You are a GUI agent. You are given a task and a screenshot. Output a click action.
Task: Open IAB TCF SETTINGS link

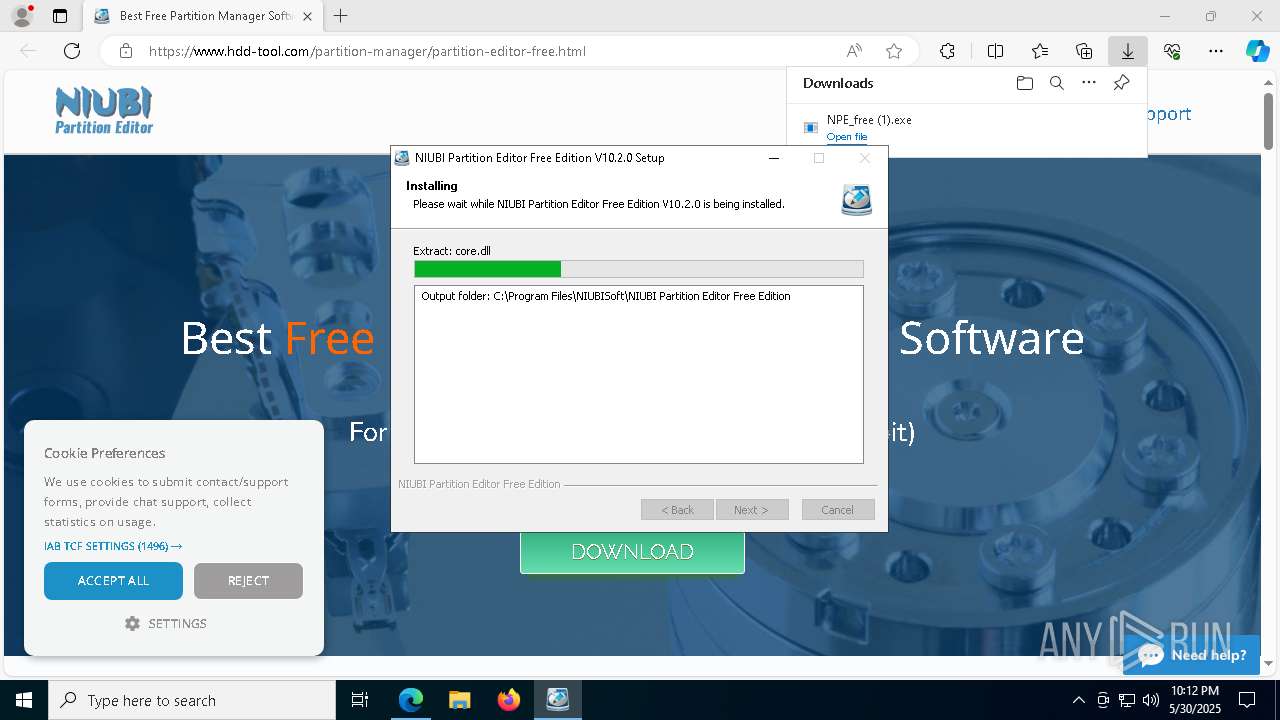click(x=113, y=546)
